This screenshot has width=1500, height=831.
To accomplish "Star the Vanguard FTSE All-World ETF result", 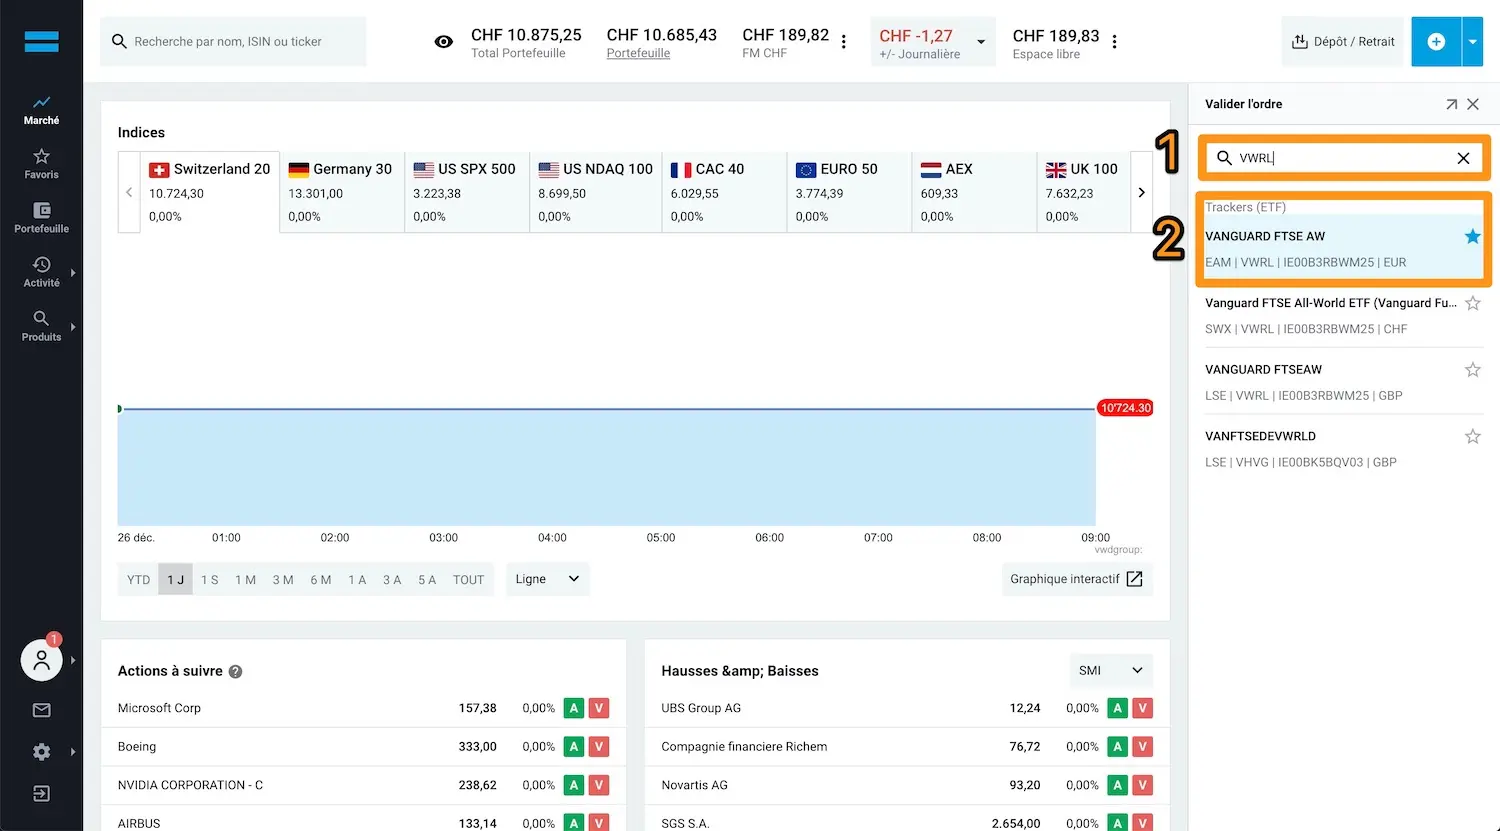I will [1471, 303].
